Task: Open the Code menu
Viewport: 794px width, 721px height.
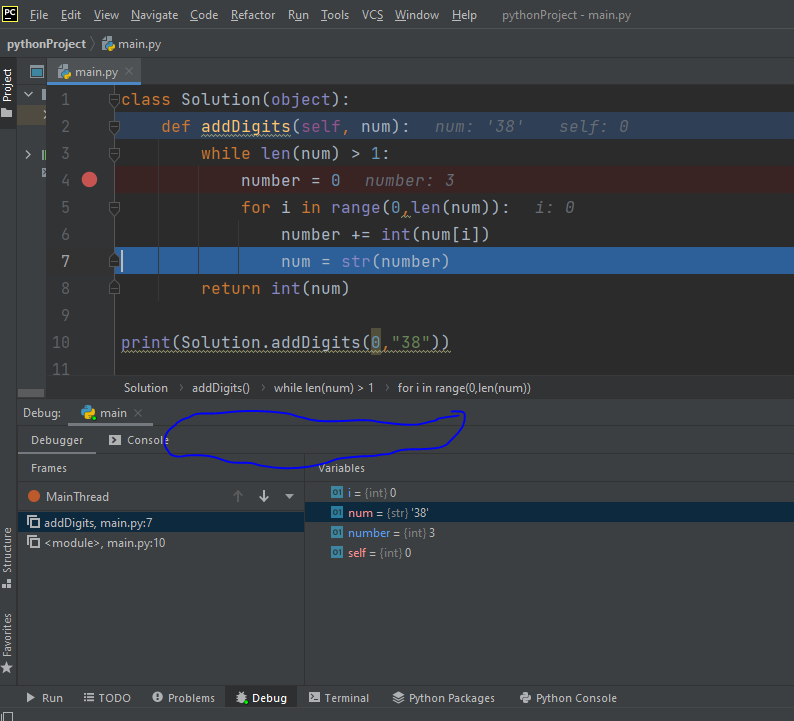Action: [x=204, y=15]
